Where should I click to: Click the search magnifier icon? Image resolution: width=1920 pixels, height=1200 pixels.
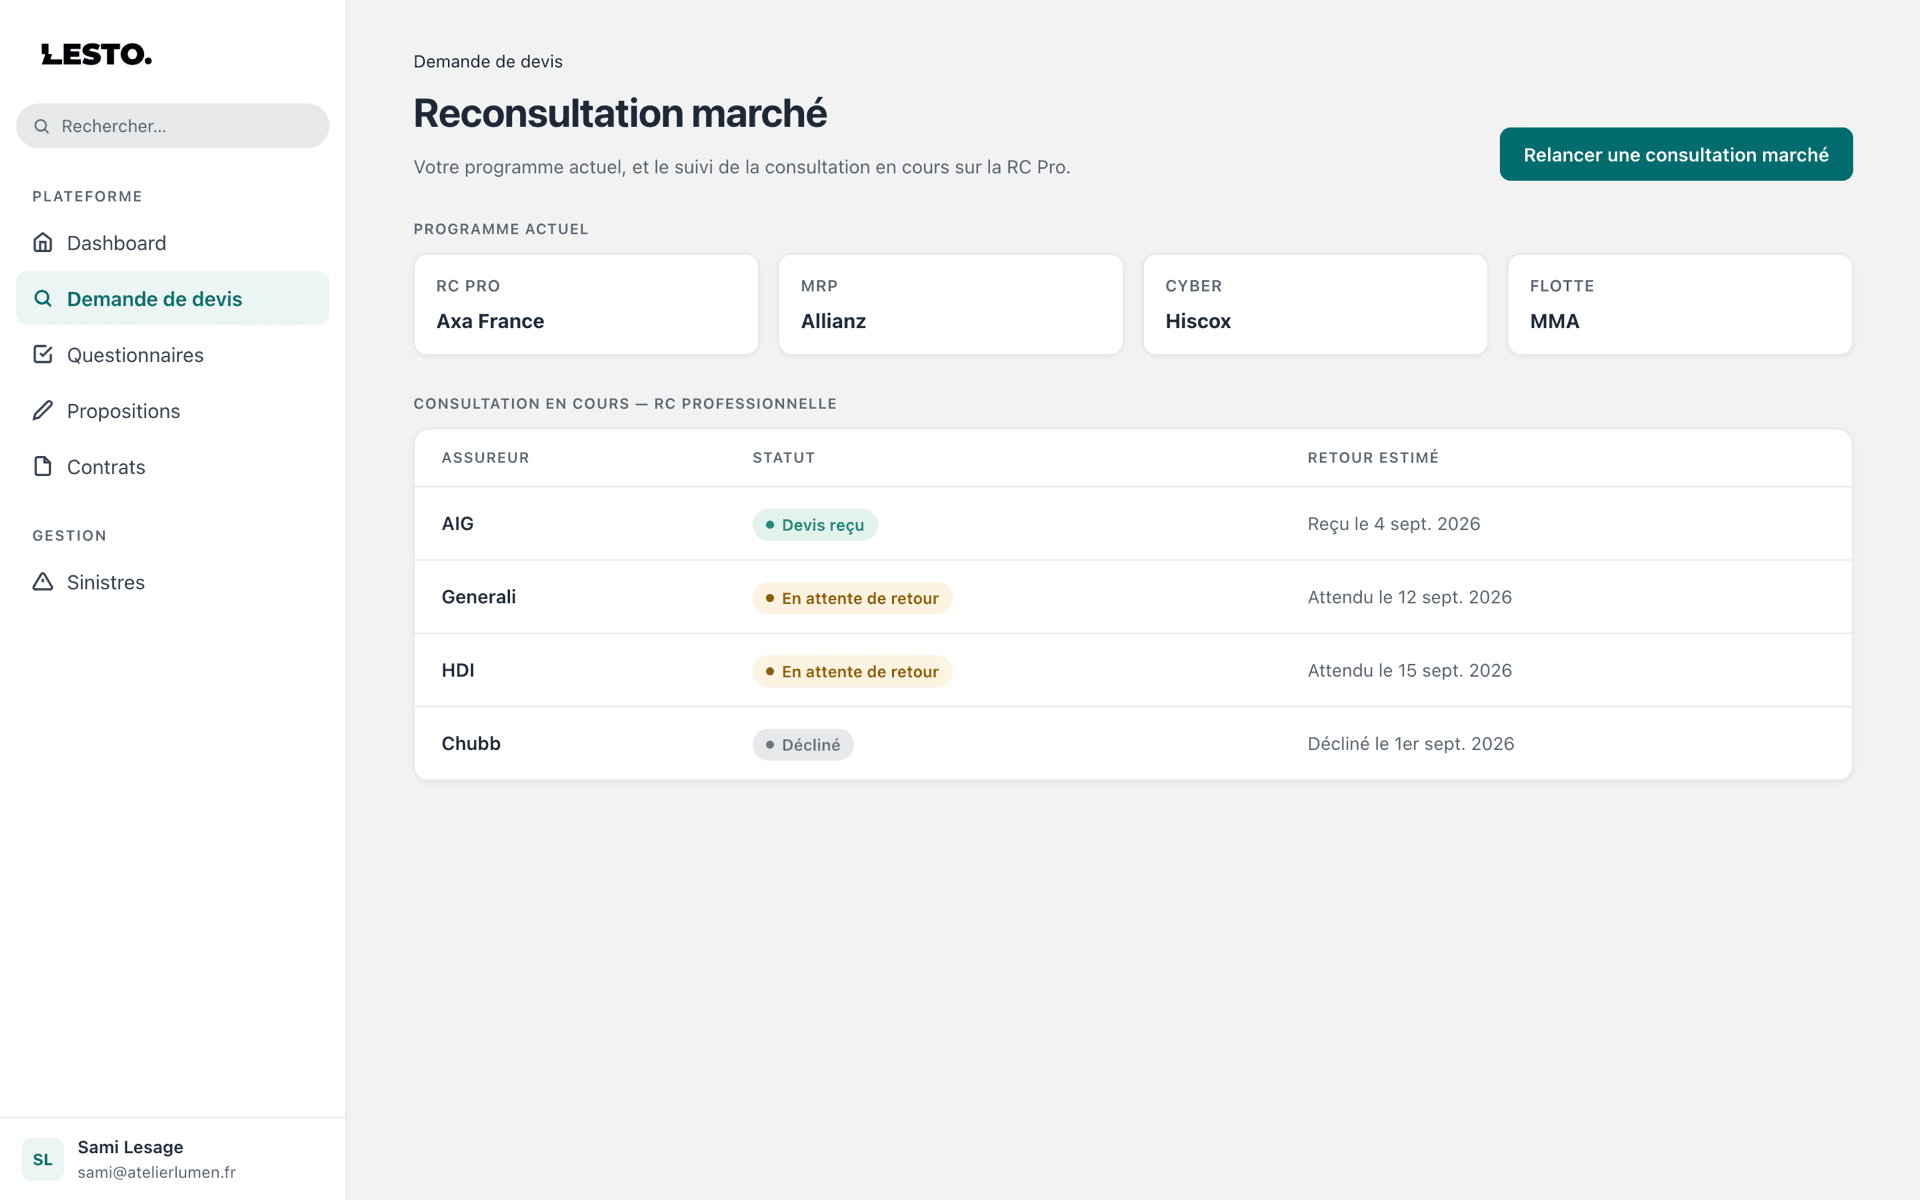tap(42, 126)
